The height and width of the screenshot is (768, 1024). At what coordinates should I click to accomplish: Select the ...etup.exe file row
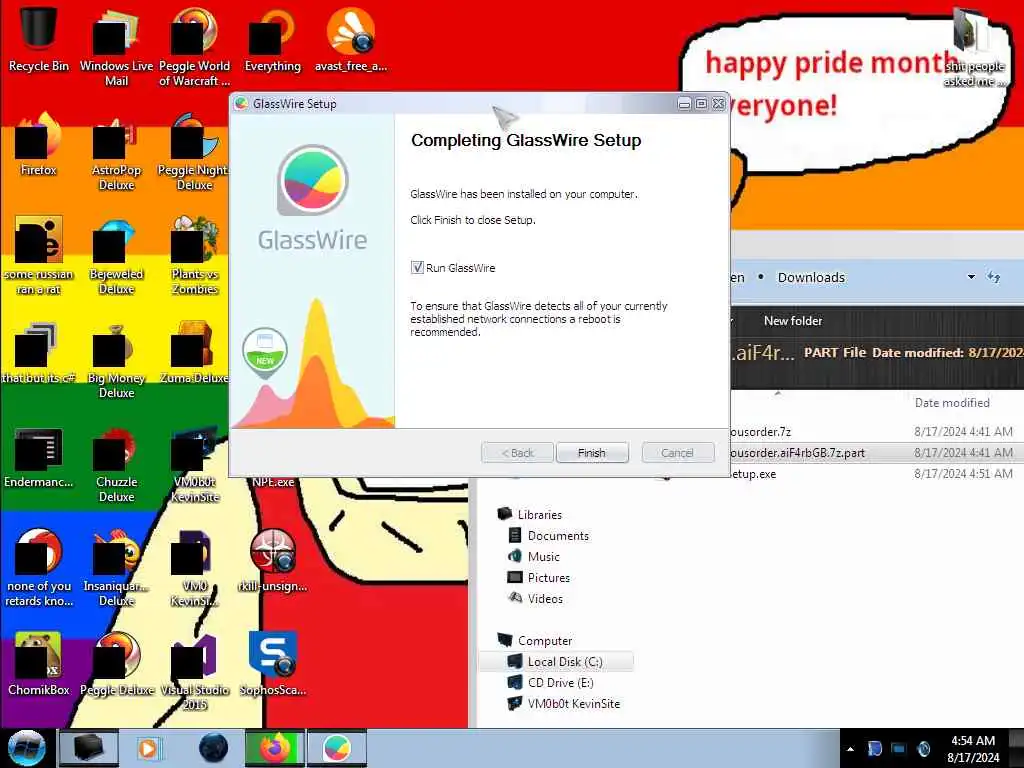pos(876,473)
